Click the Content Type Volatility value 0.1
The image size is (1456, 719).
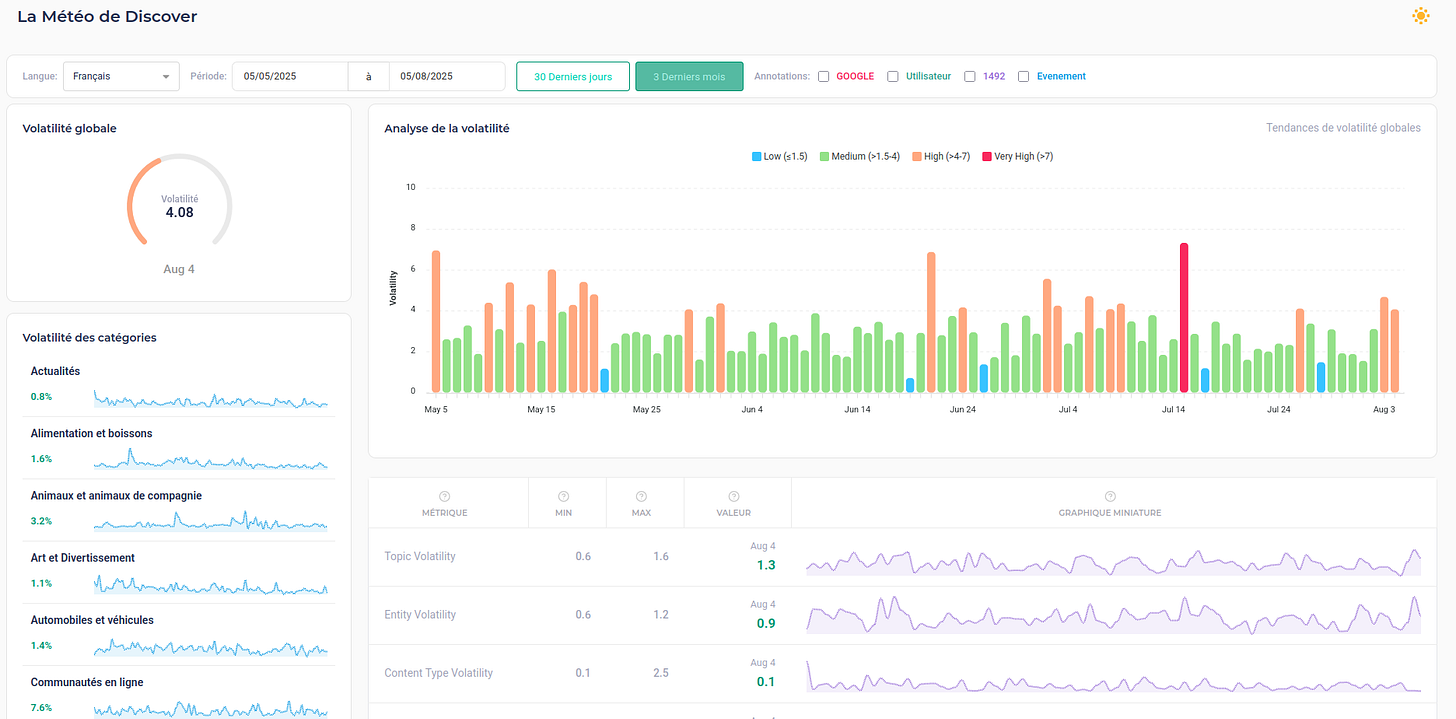[766, 682]
